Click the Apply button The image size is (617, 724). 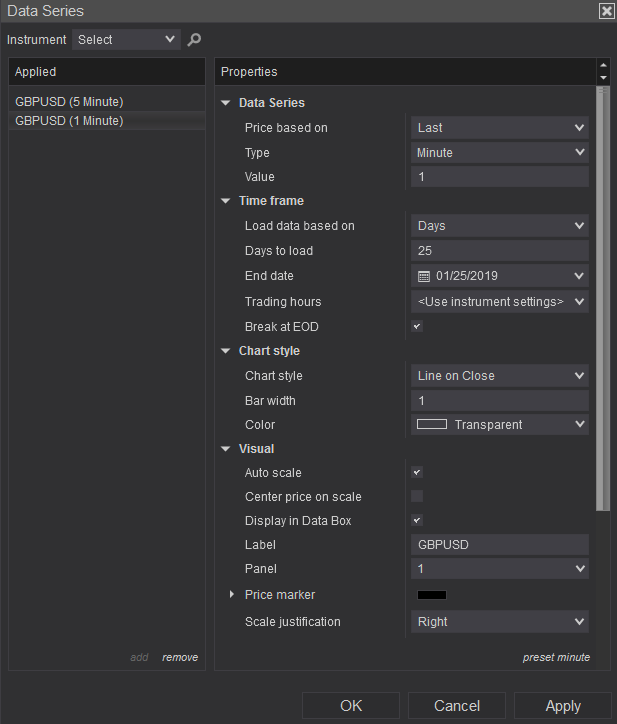pyautogui.click(x=563, y=706)
